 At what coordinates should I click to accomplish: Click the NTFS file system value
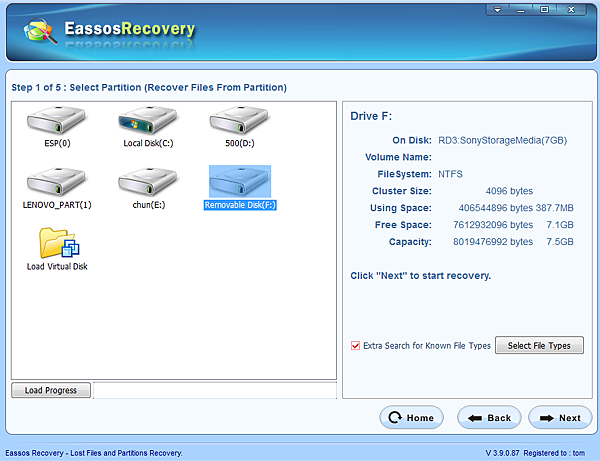(x=450, y=174)
